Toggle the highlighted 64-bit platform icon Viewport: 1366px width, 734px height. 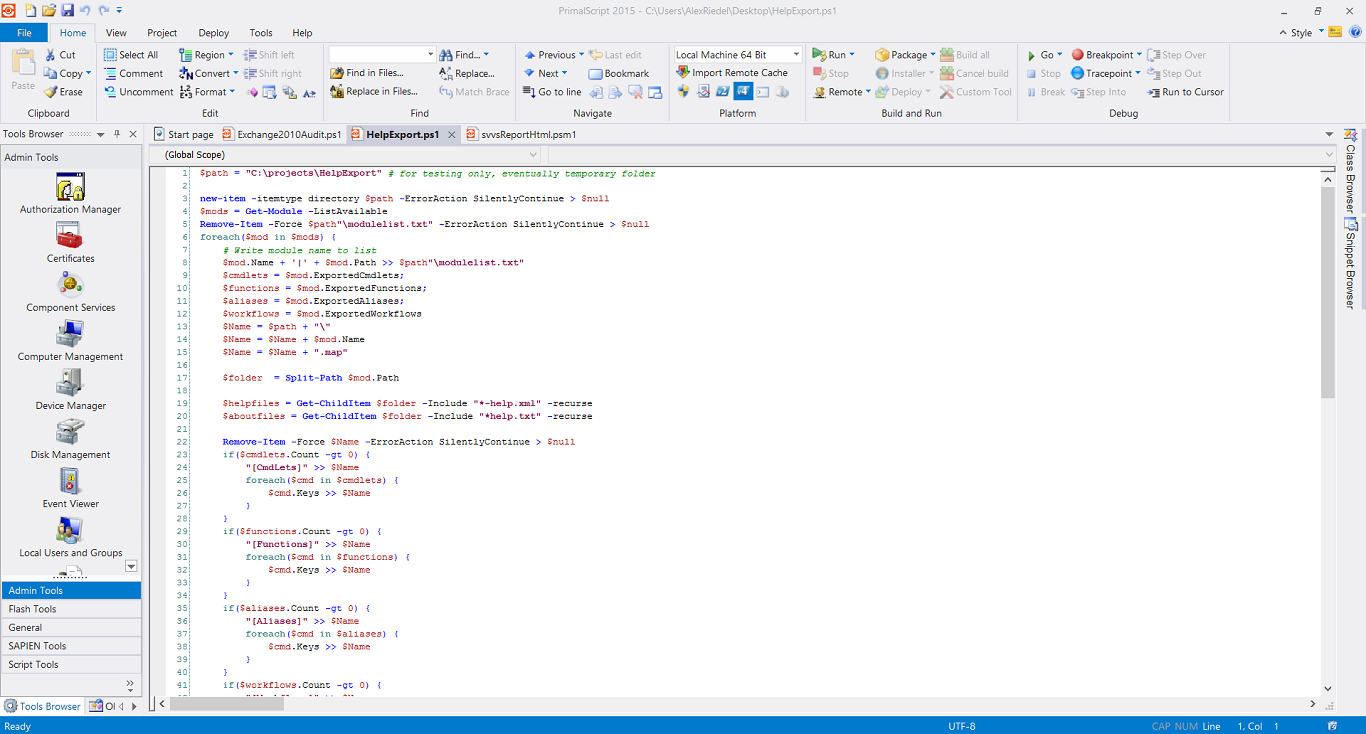click(743, 92)
